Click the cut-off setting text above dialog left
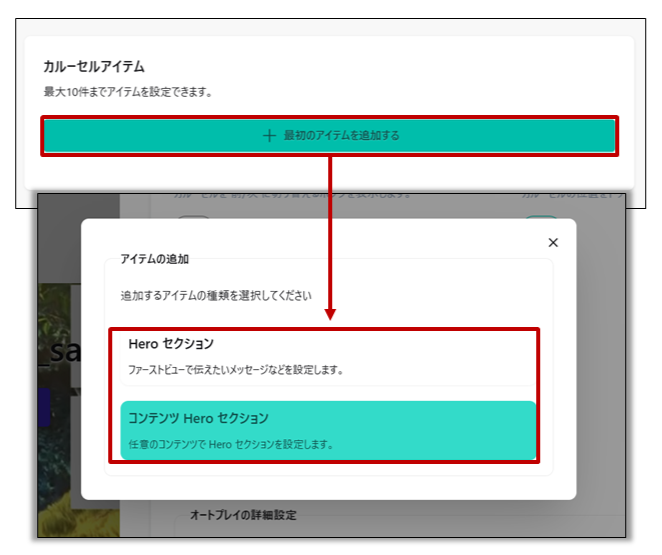 click(290, 195)
